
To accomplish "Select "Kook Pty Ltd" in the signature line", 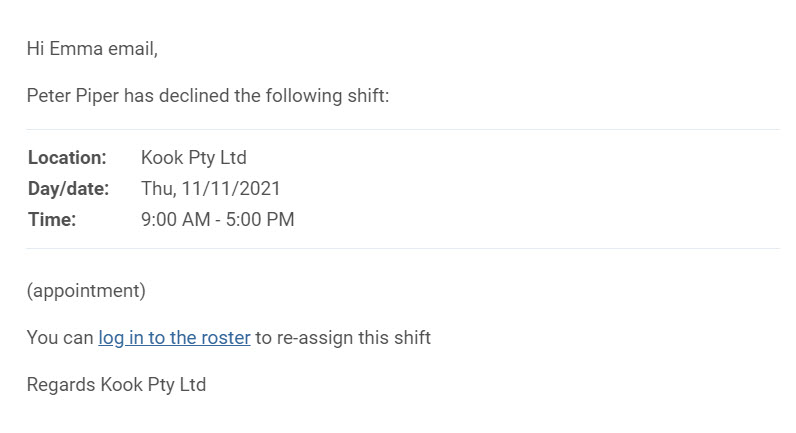I will click(x=153, y=385).
